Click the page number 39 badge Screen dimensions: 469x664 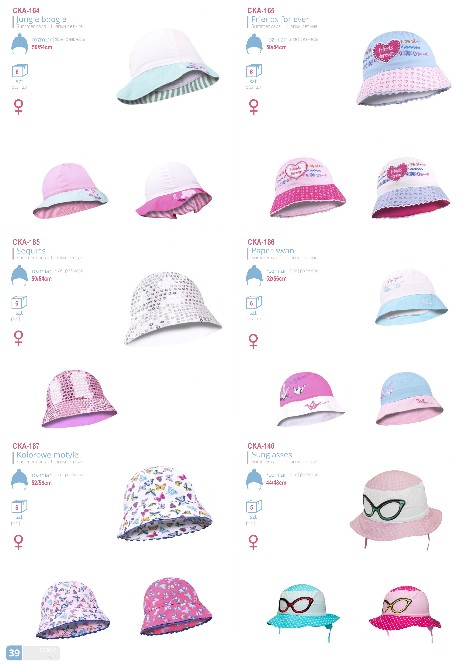14,652
